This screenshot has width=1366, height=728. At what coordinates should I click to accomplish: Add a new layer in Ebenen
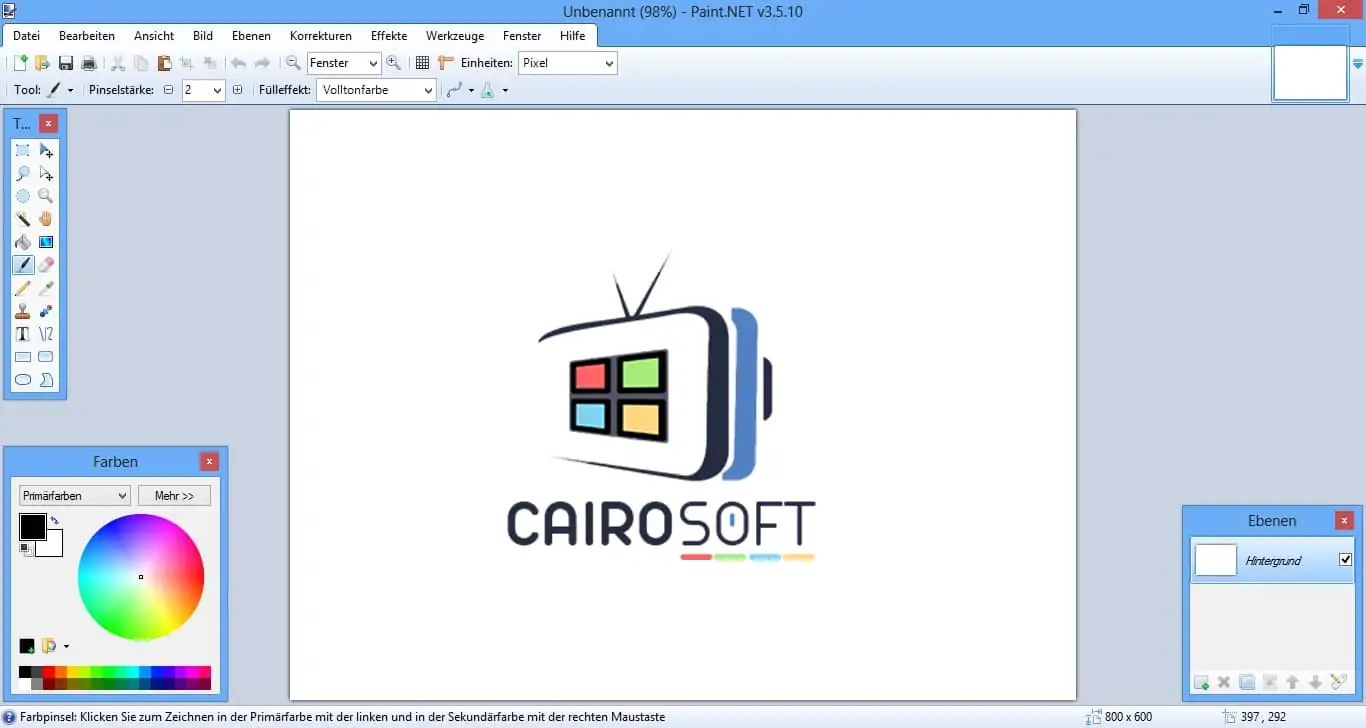[1201, 682]
